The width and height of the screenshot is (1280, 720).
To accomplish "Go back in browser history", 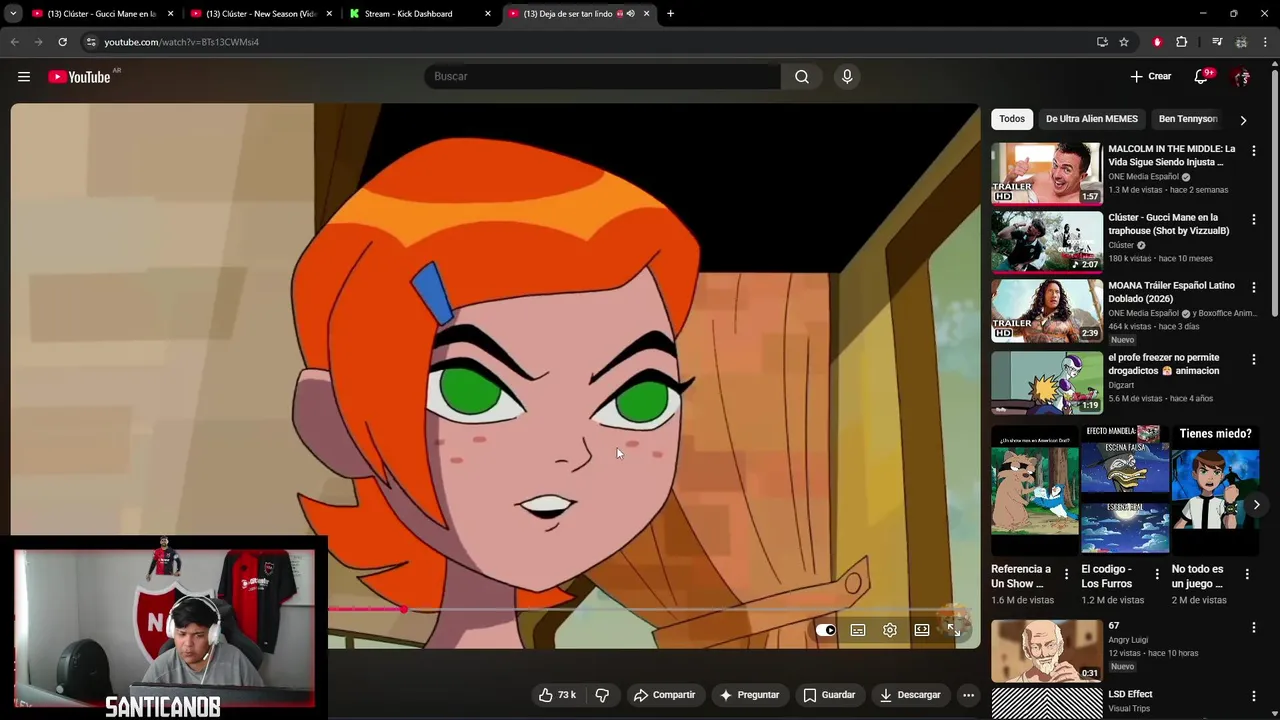I will coord(14,42).
